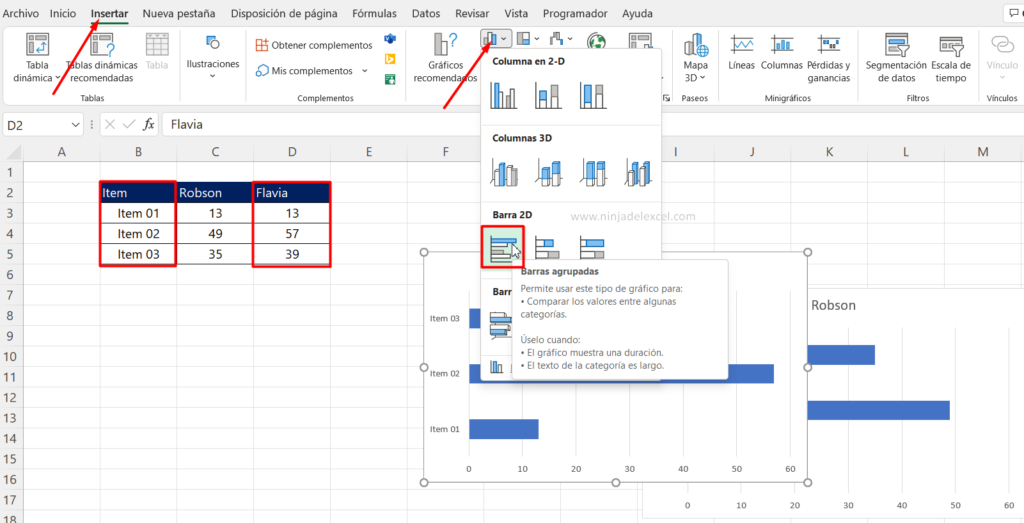Choose the 2-D stacked column chart

coord(547,96)
